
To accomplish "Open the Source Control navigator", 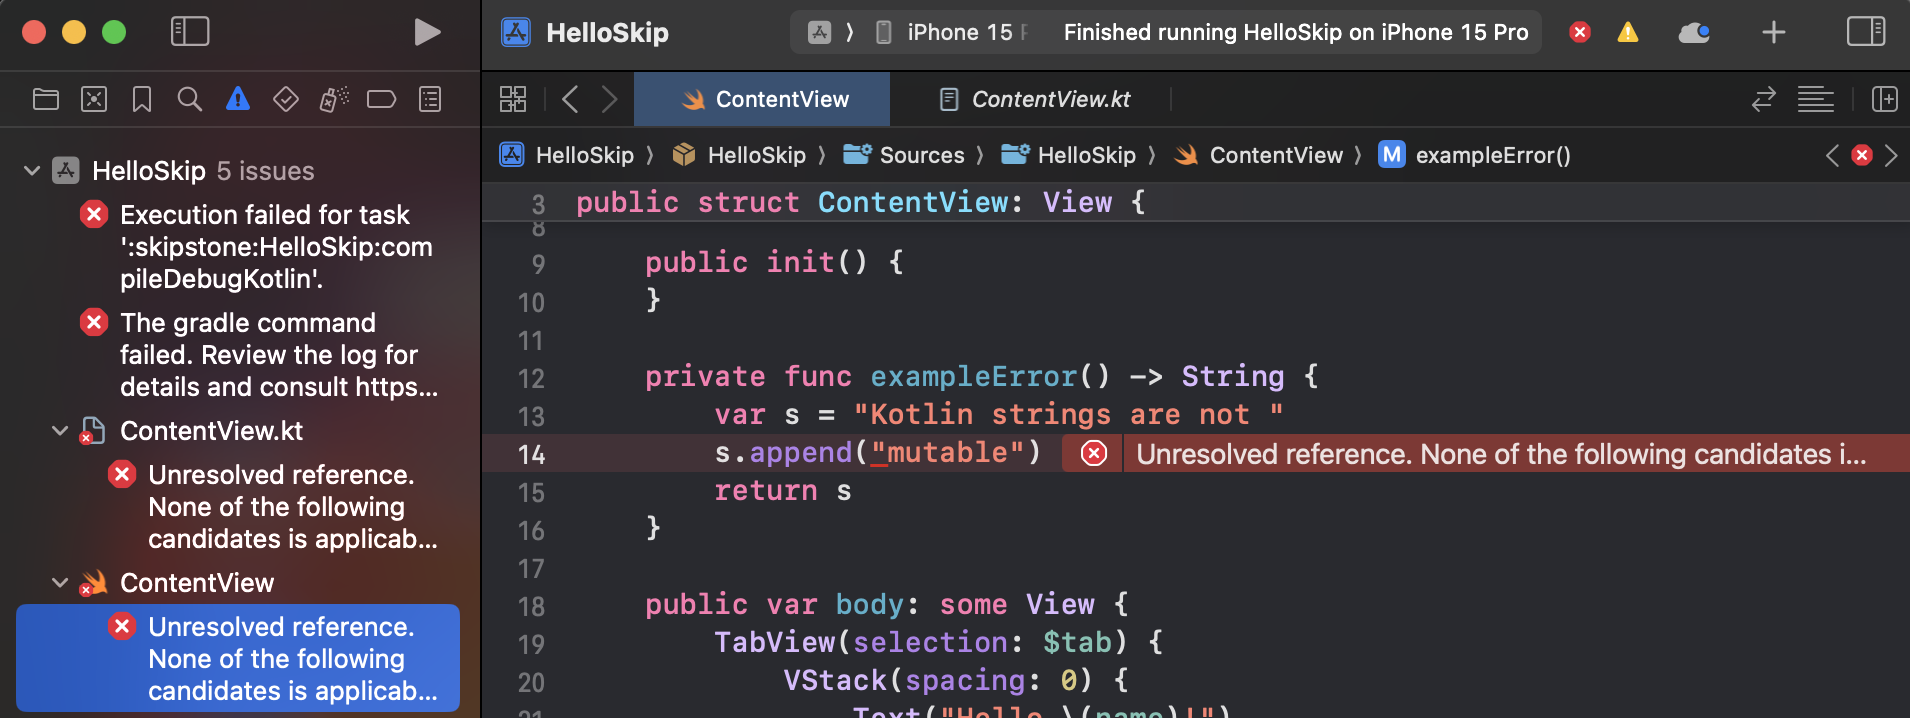I will [x=94, y=99].
